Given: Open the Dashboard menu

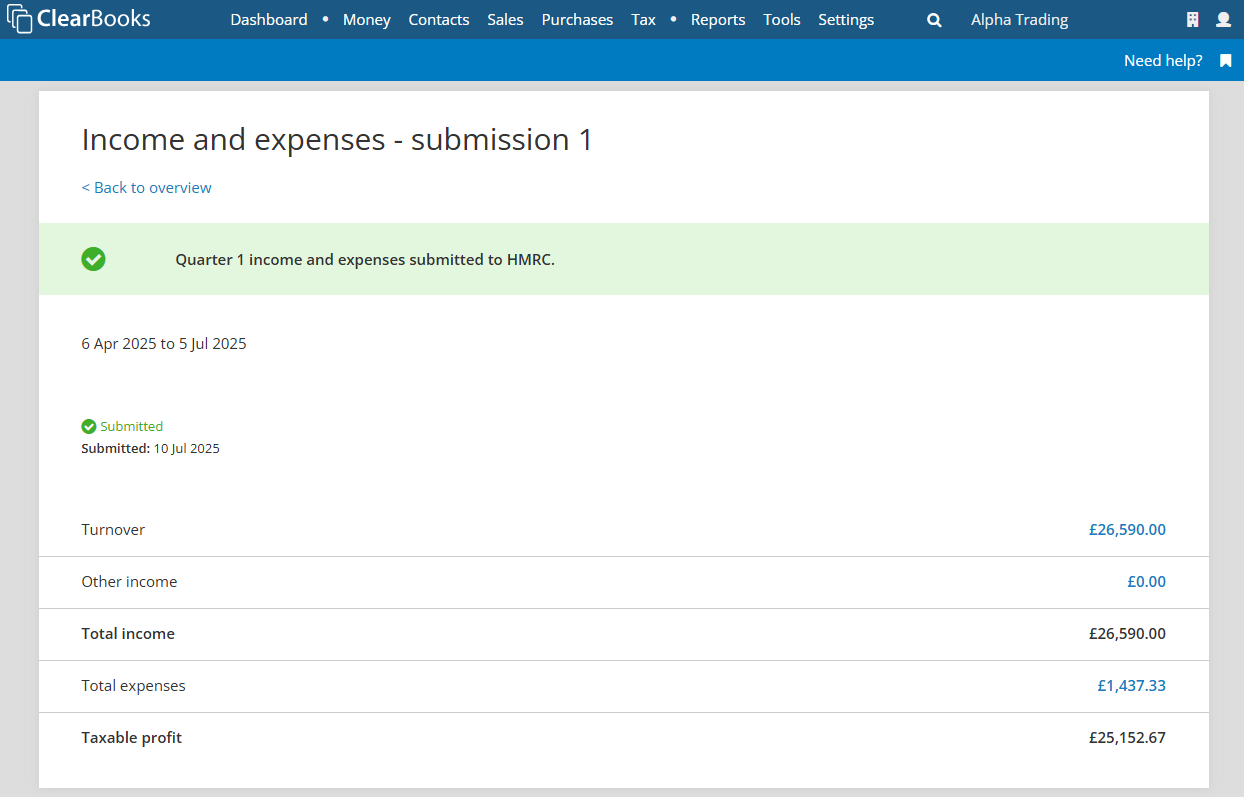Looking at the screenshot, I should coord(269,20).
